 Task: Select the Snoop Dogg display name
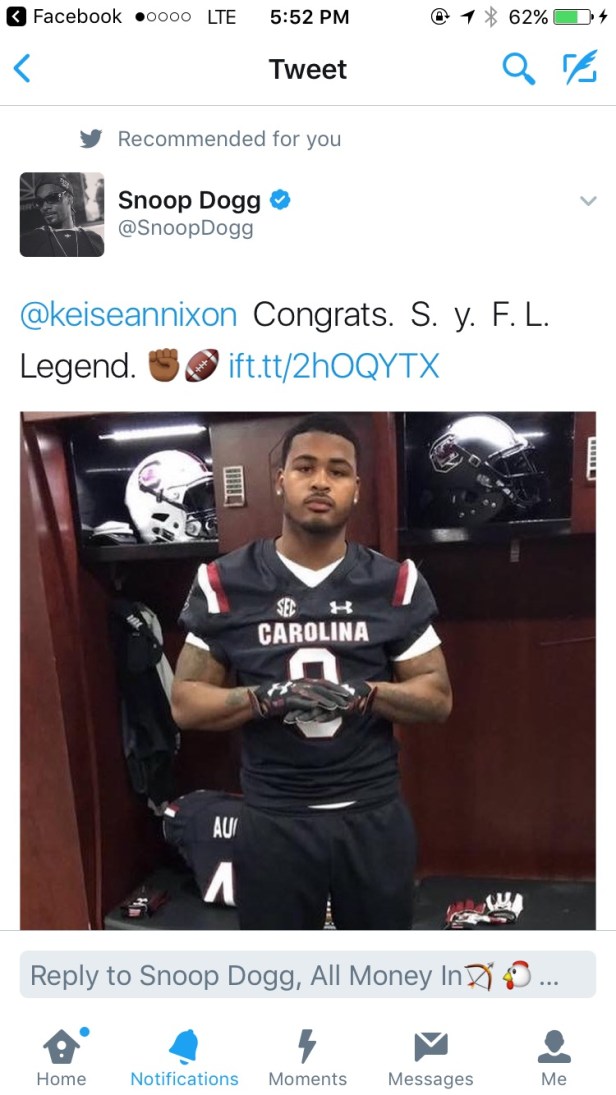[x=189, y=200]
